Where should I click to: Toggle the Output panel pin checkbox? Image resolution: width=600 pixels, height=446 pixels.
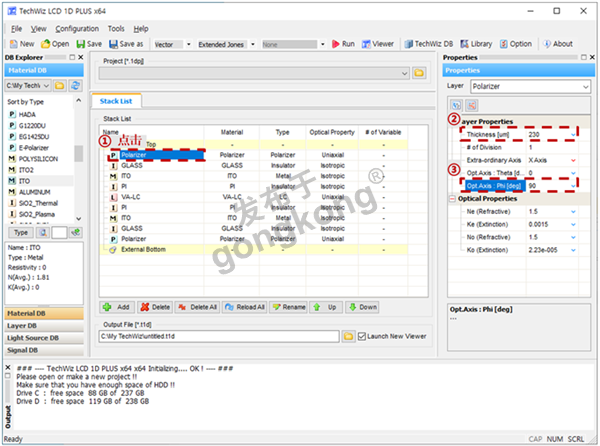coord(8,376)
